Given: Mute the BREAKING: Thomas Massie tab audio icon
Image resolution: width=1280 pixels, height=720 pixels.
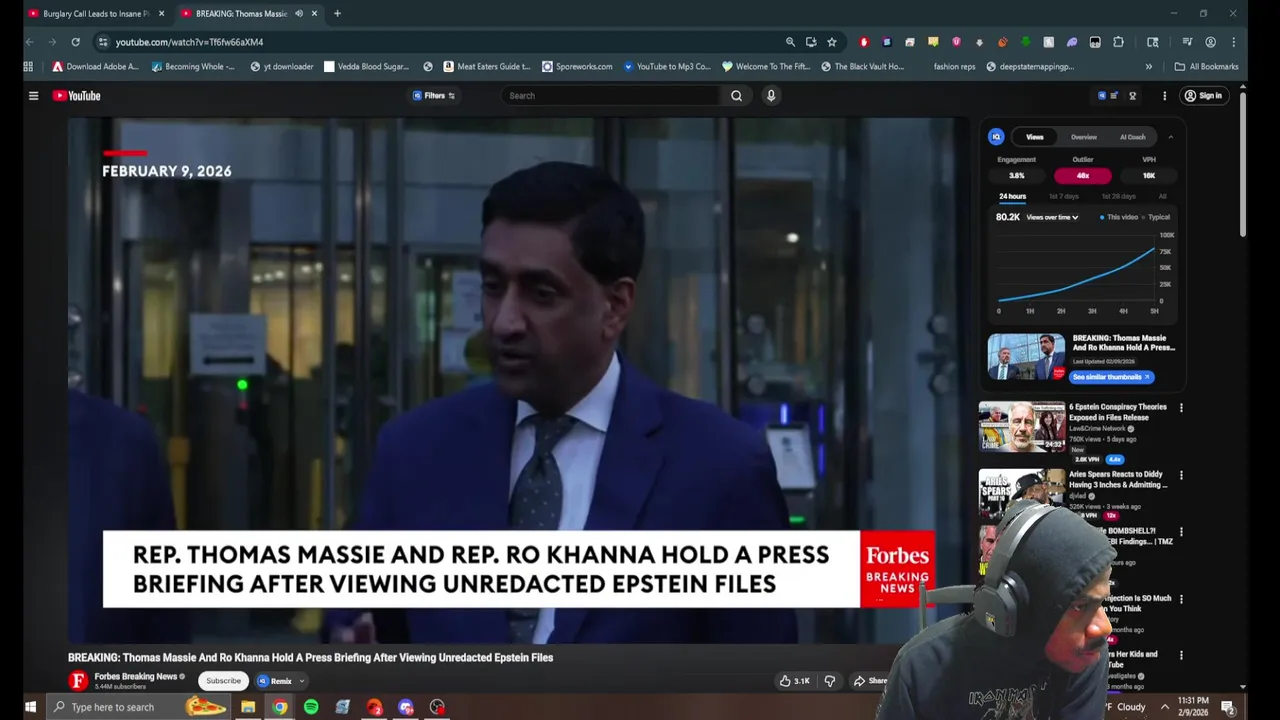Looking at the screenshot, I should (x=298, y=14).
